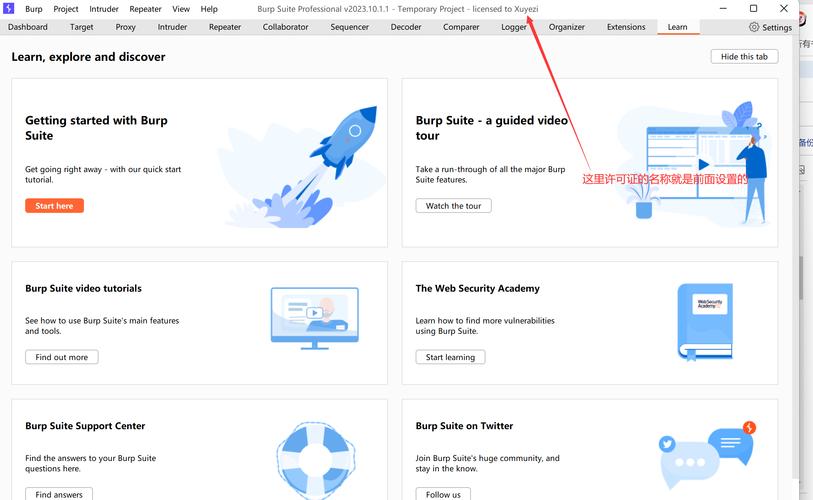Open the Project menu
This screenshot has height=500, width=813.
(66, 9)
